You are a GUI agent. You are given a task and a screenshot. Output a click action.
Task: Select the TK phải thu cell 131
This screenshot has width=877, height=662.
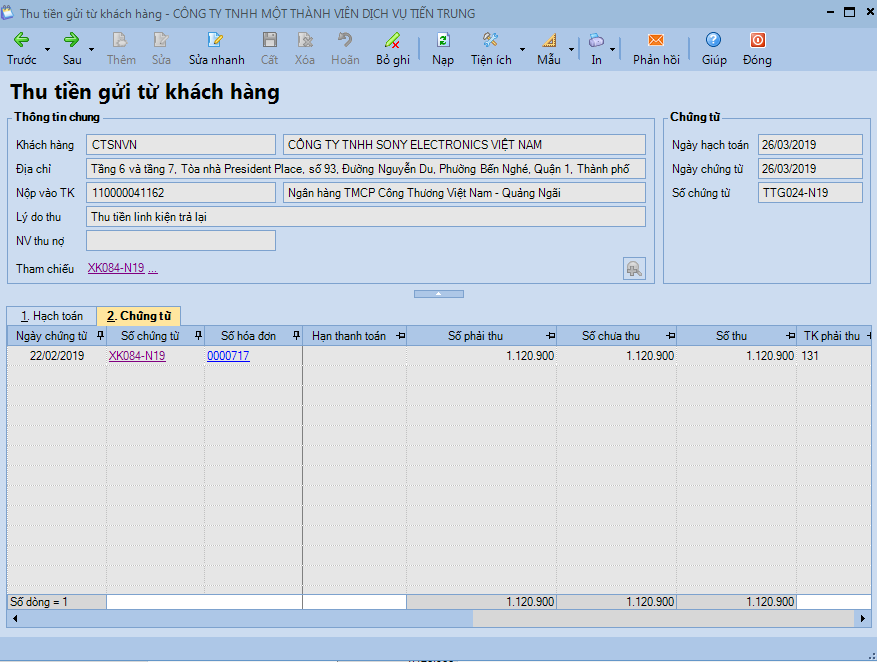(x=834, y=356)
